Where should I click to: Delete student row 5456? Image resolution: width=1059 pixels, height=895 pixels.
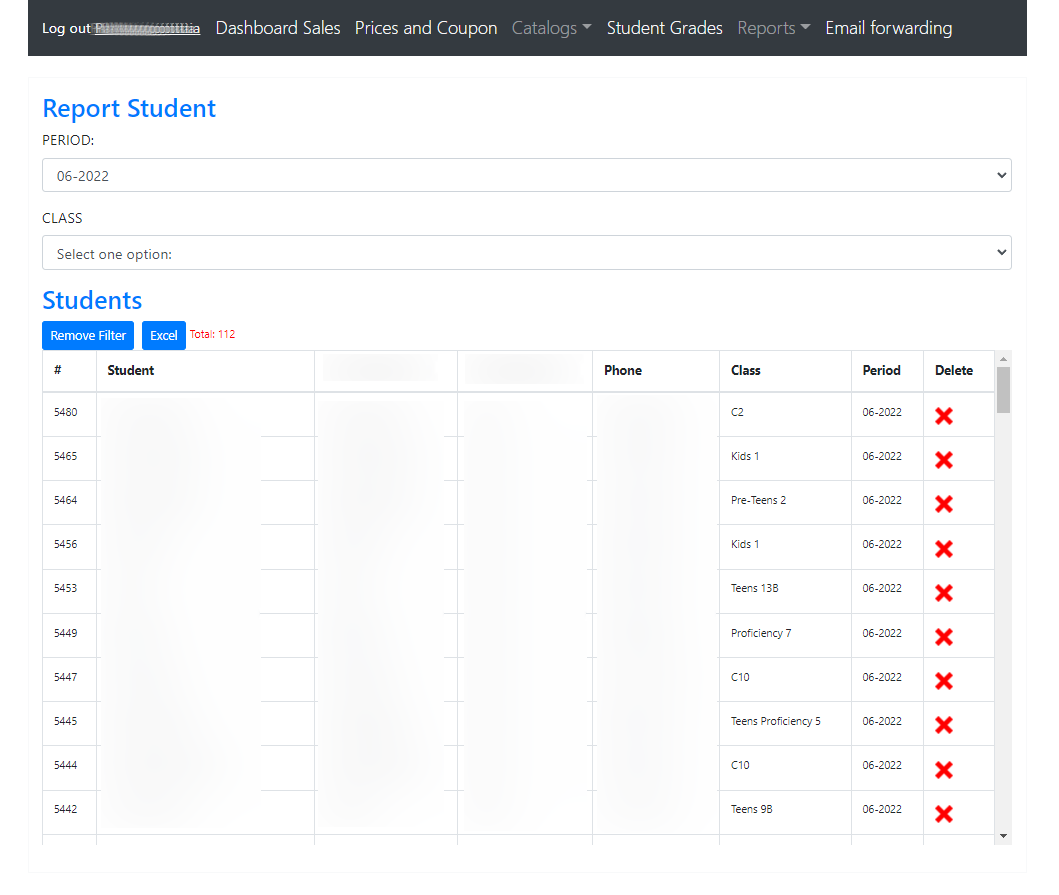(944, 548)
